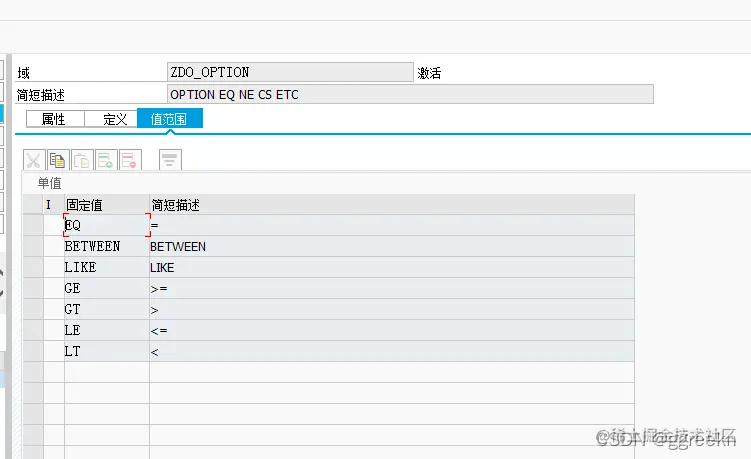The height and width of the screenshot is (459, 751).
Task: Click the first empty fixed value cell below LT
Action: 107,372
